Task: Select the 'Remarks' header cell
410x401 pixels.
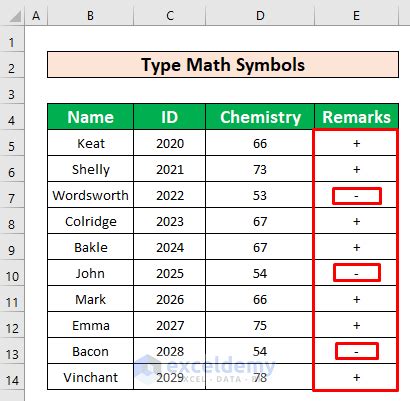Action: click(356, 117)
